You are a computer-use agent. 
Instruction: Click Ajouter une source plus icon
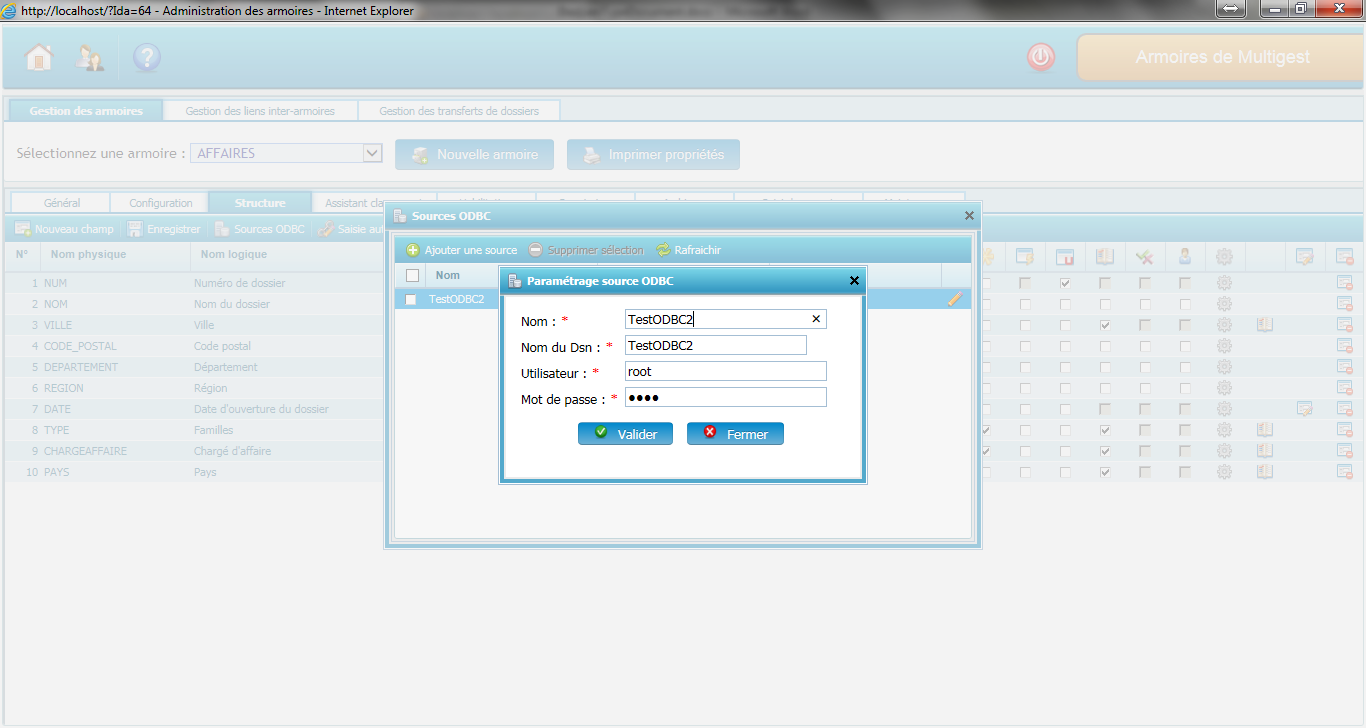412,250
